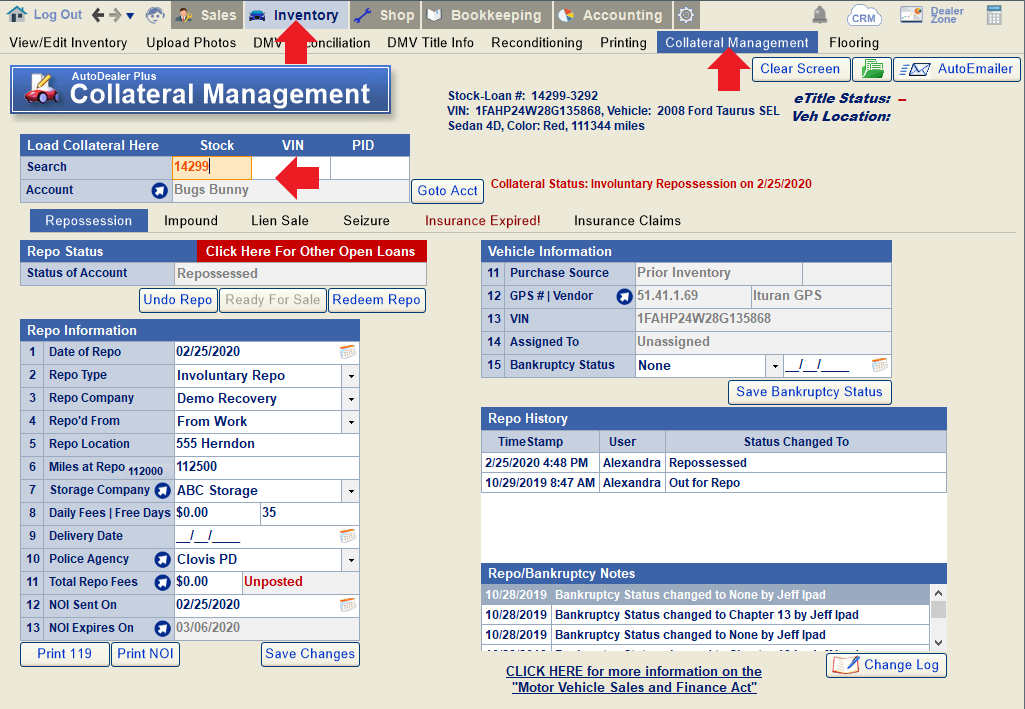The height and width of the screenshot is (709, 1025).
Task: Click the blue arrow icon for GPS # | Vendor
Action: coord(624,296)
